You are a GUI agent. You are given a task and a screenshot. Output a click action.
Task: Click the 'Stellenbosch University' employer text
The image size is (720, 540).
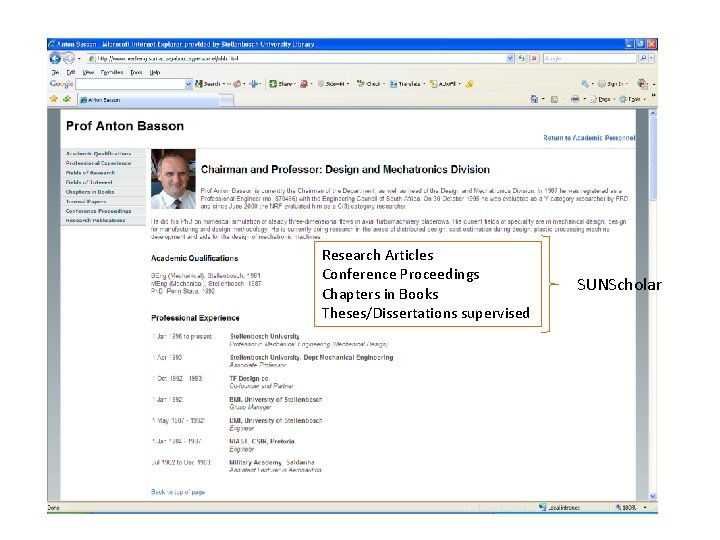(x=264, y=336)
